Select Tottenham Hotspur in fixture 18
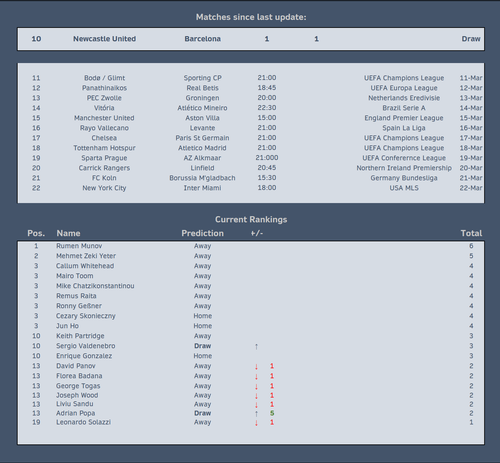The image size is (500, 463). [104, 148]
